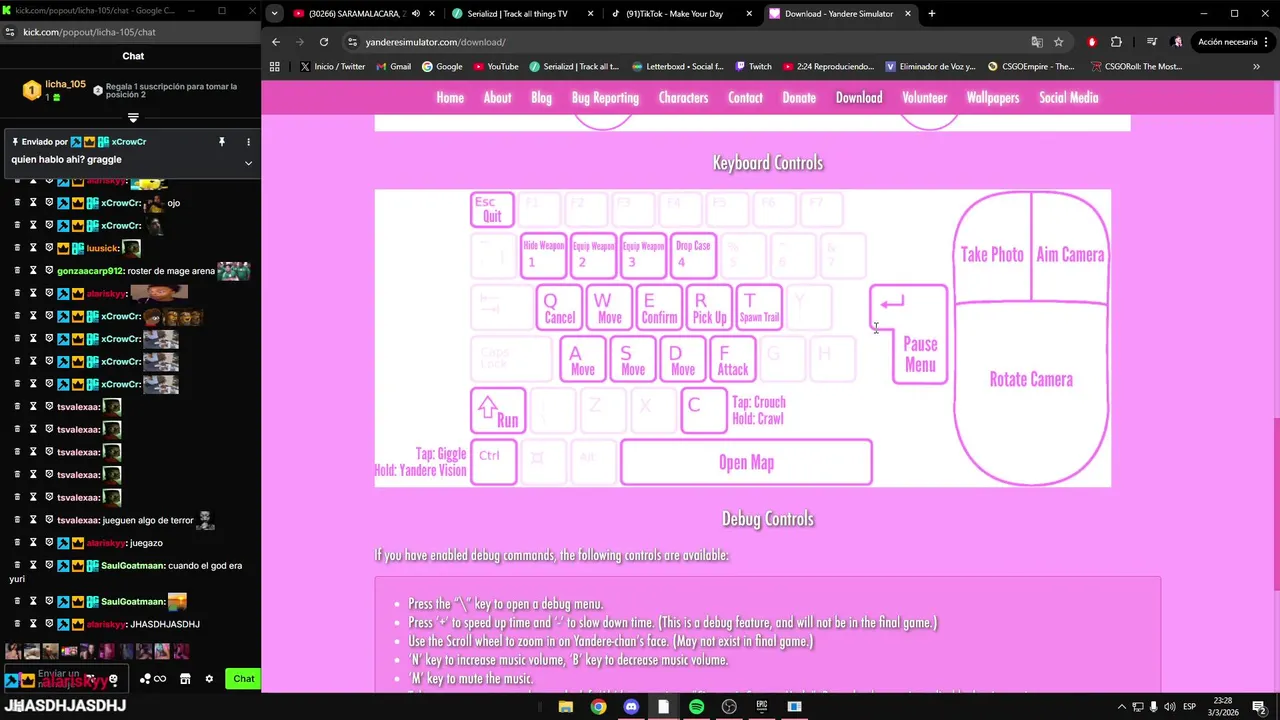Image resolution: width=1280 pixels, height=720 pixels.
Task: Show more bookmarks with the double chevron
Action: tap(1256, 67)
